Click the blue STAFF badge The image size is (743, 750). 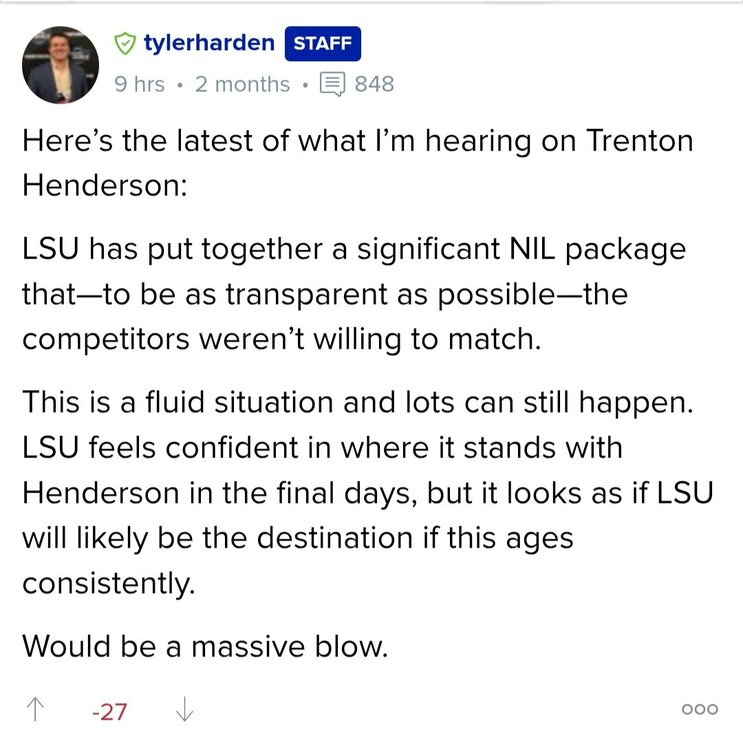click(323, 43)
